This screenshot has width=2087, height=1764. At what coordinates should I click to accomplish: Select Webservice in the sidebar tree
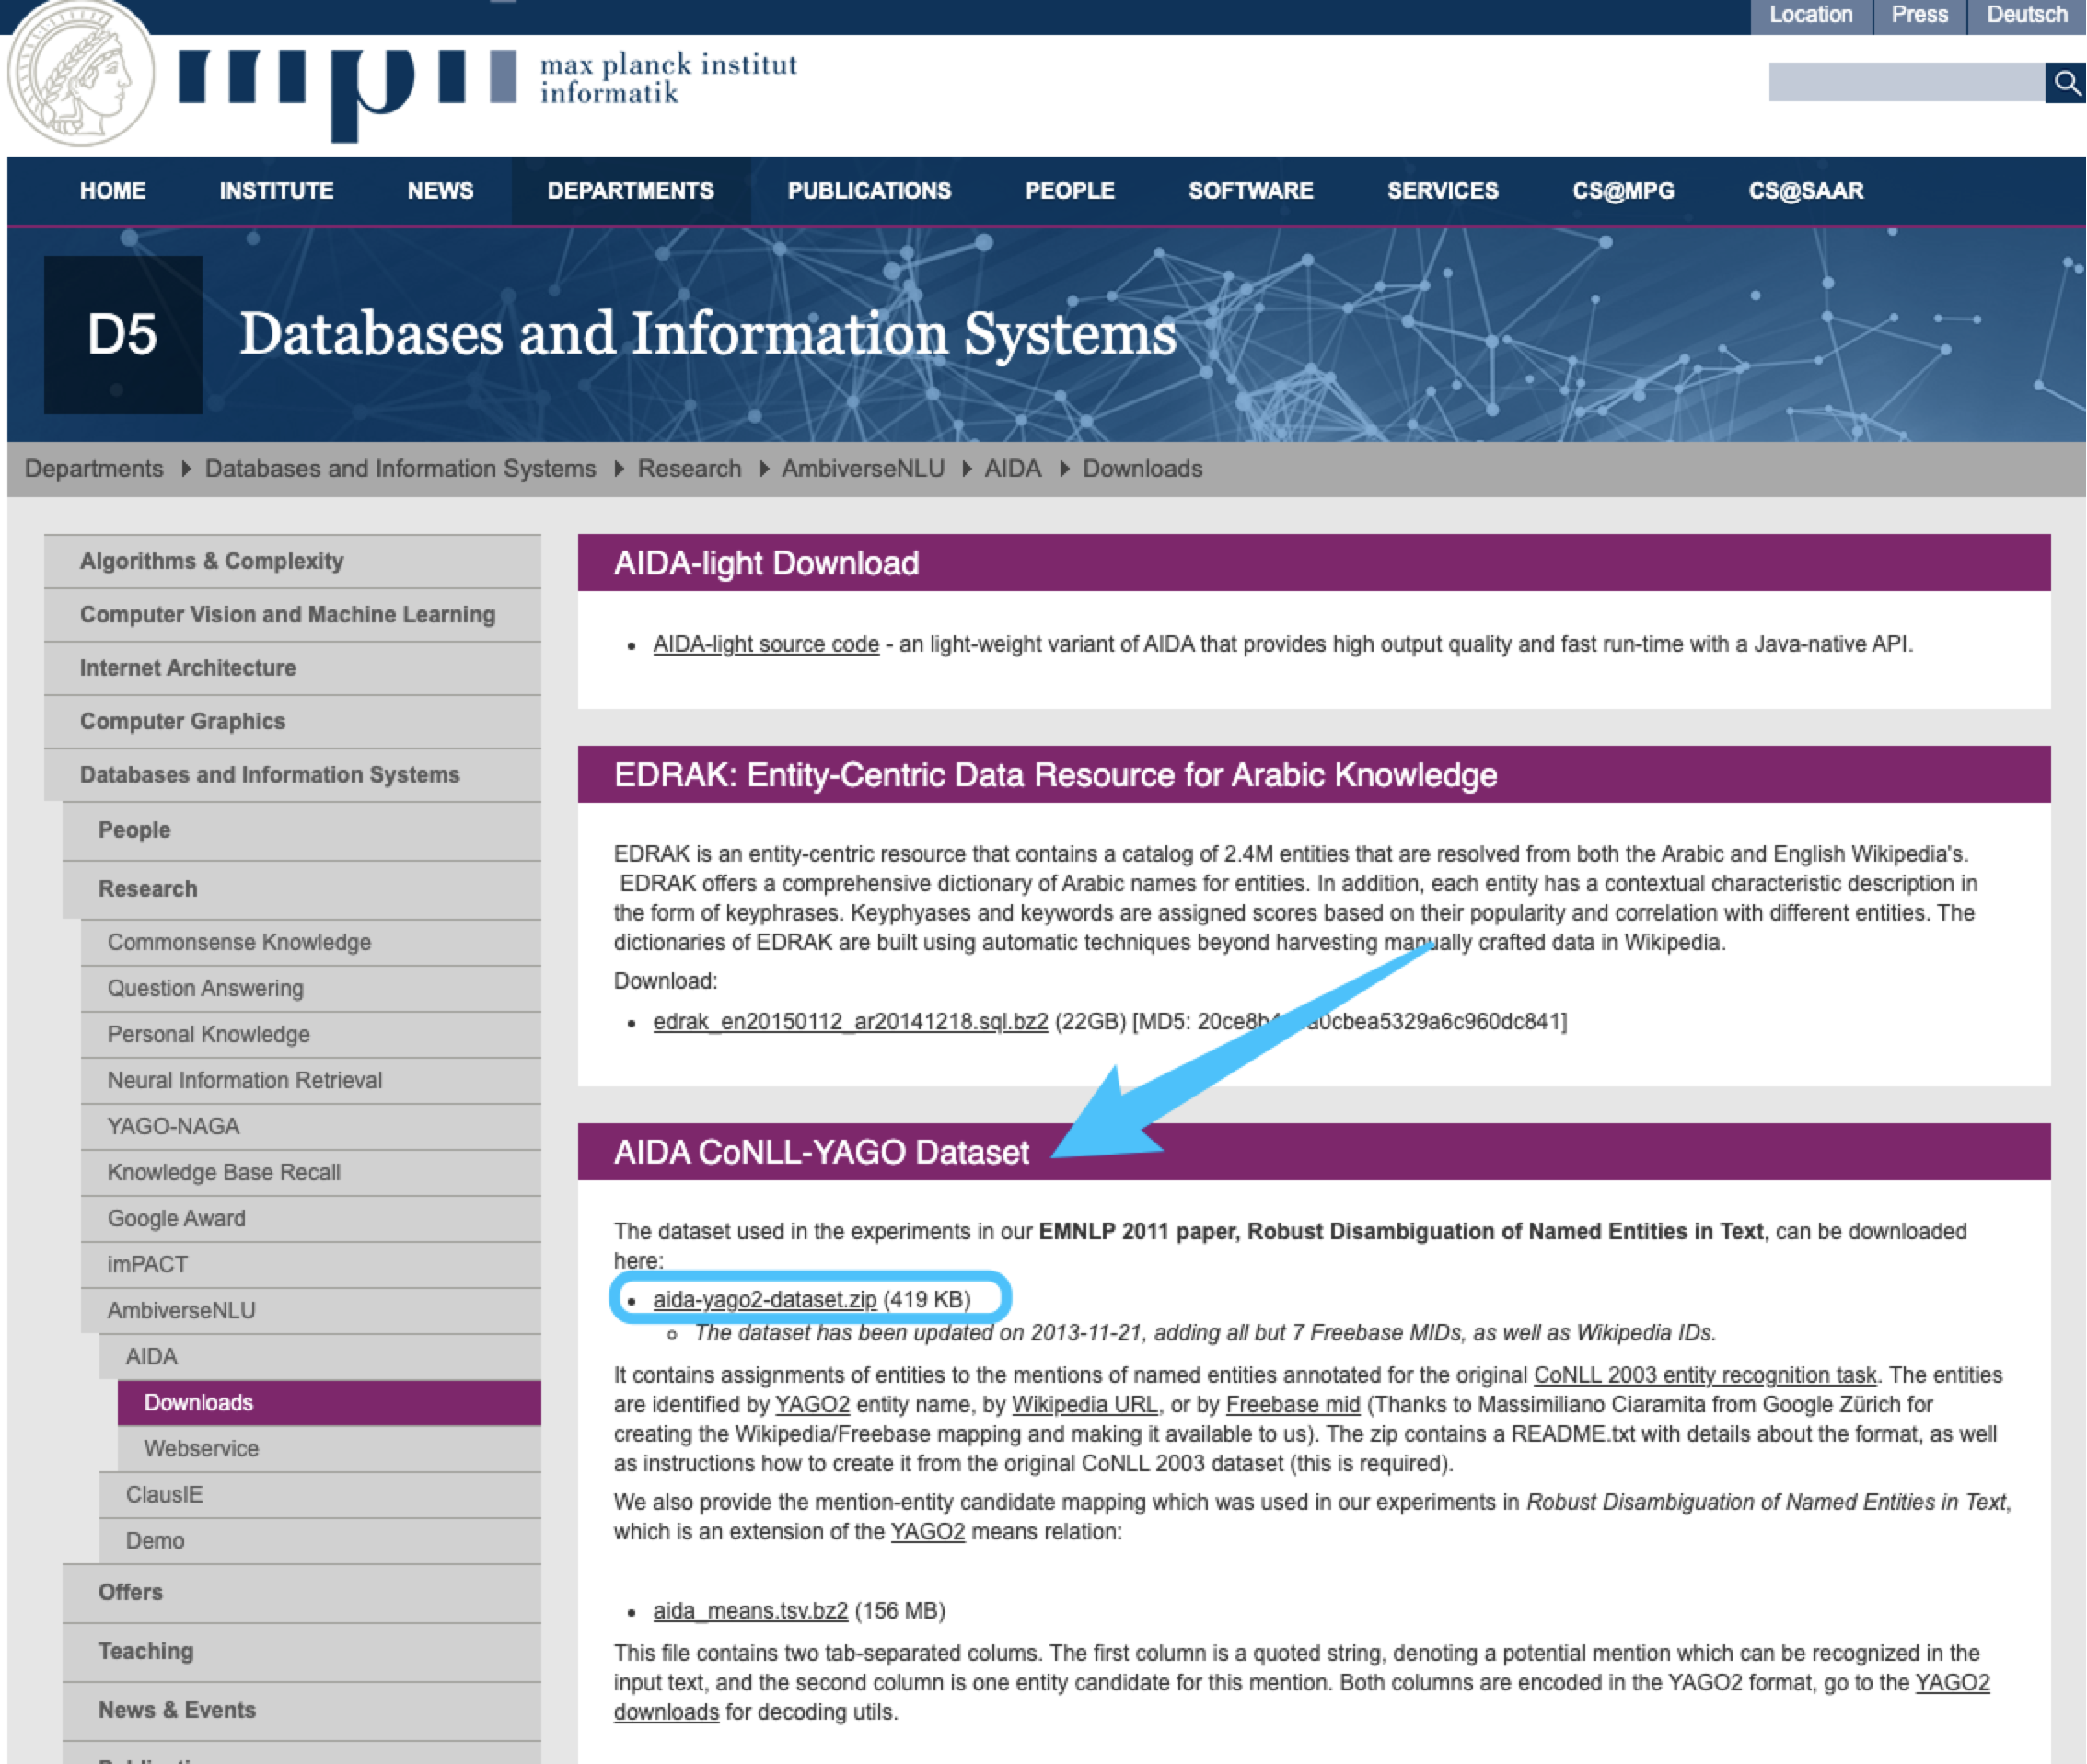201,1448
